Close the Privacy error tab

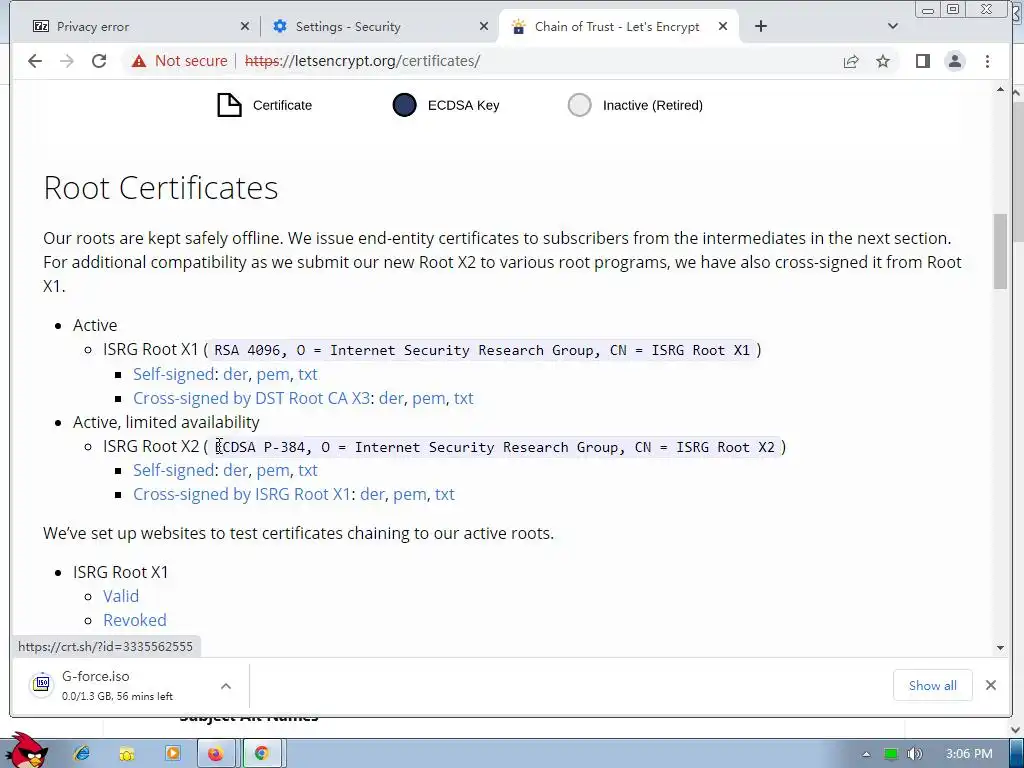point(244,27)
